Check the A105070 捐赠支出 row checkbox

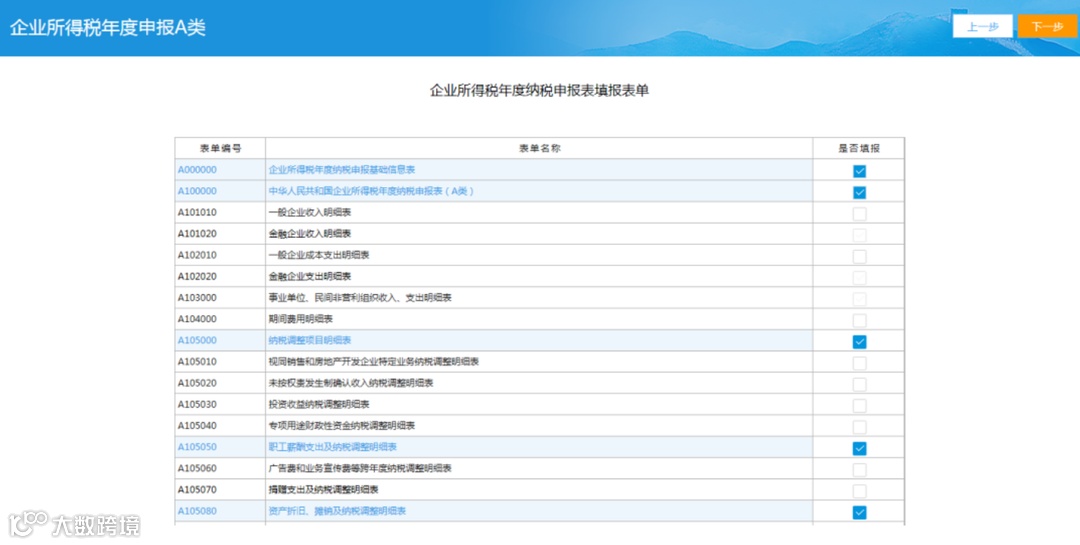(860, 491)
